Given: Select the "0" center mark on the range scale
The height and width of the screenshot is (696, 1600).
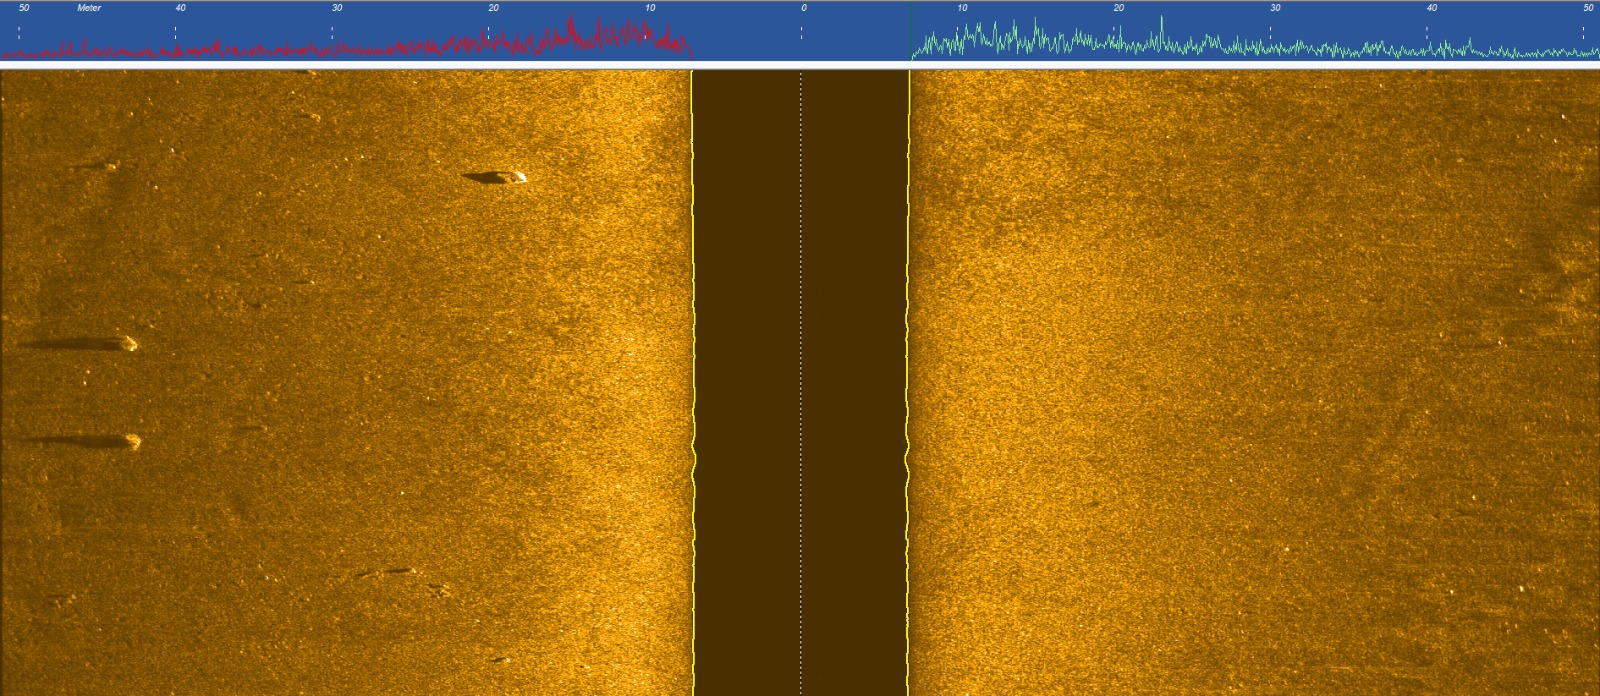Looking at the screenshot, I should click(803, 8).
